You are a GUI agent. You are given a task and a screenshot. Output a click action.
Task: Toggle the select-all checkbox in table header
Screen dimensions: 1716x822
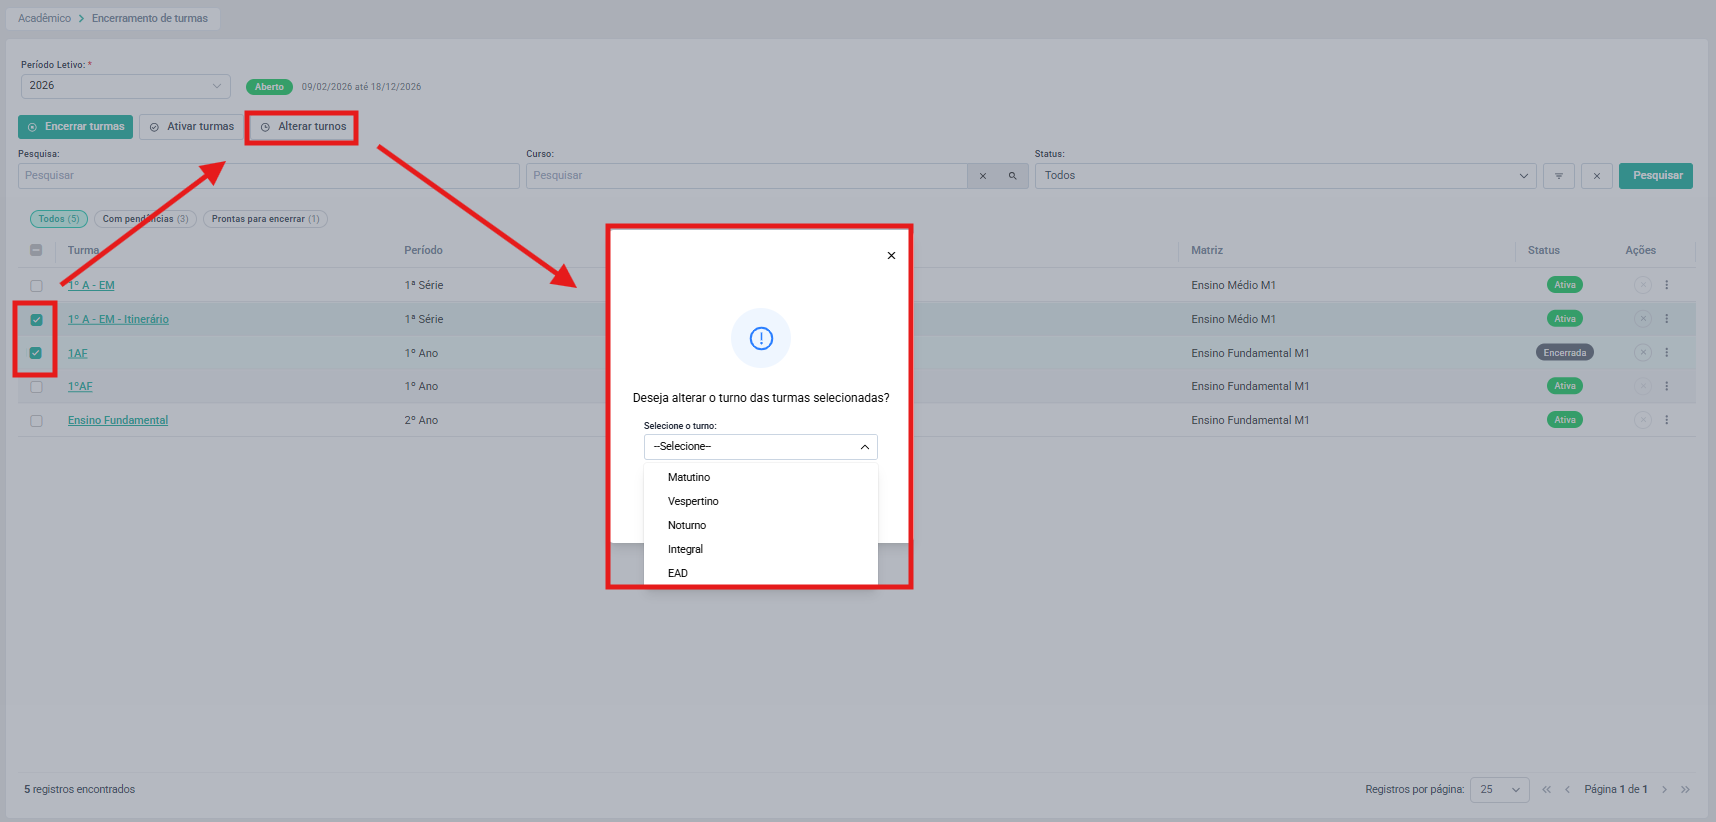tap(36, 251)
